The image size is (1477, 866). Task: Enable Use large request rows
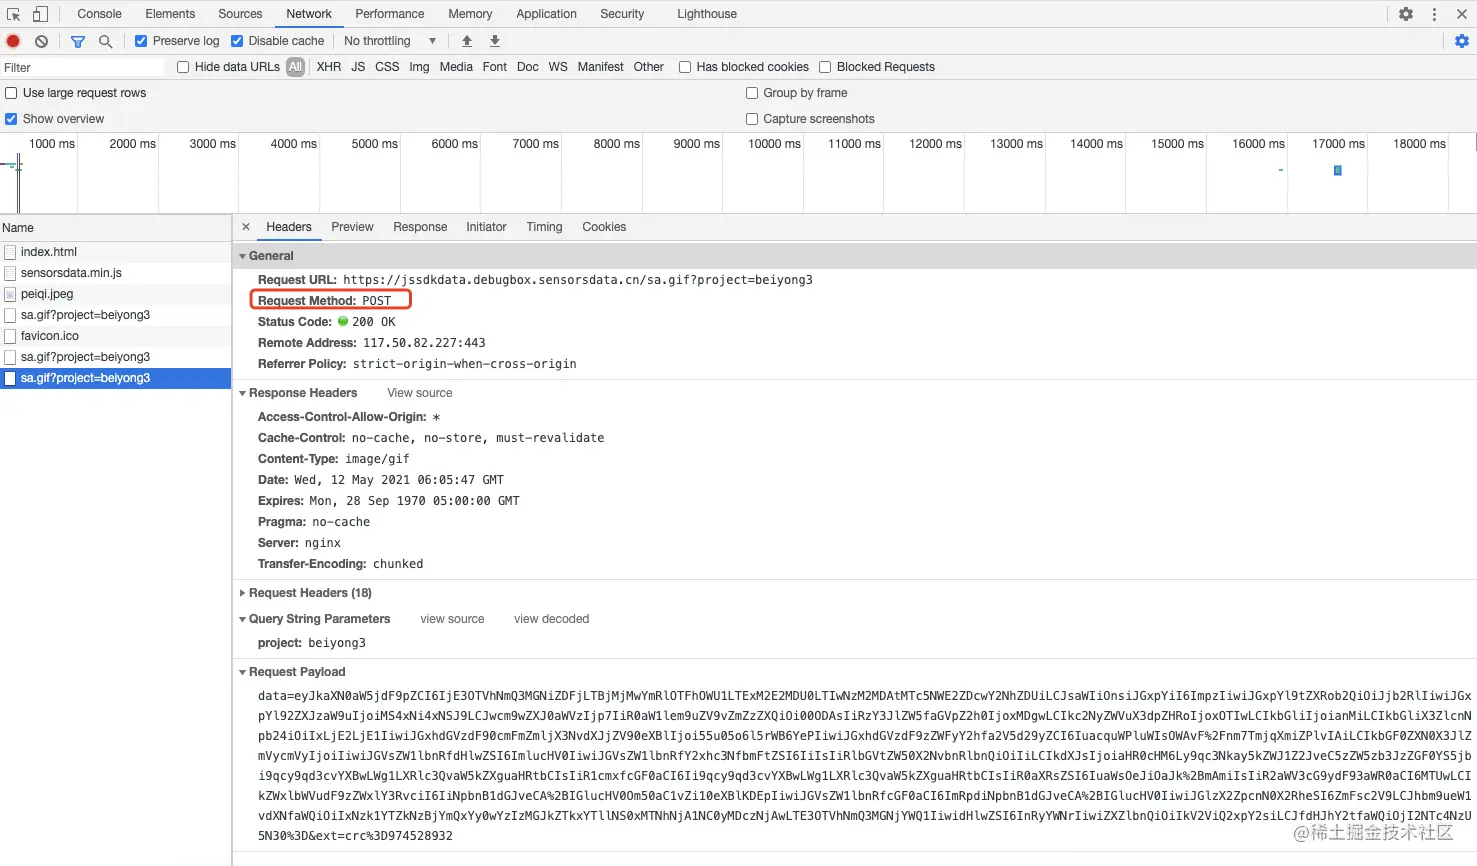pos(11,93)
